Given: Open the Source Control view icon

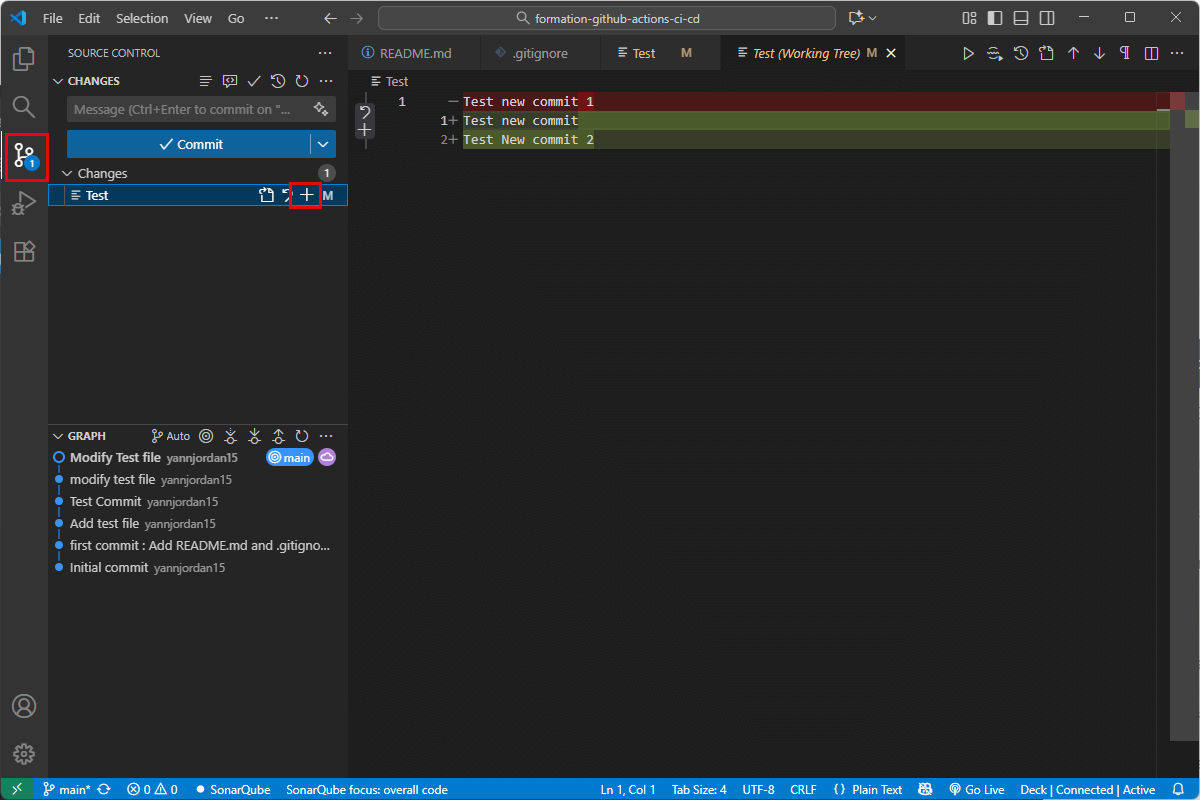Looking at the screenshot, I should pyautogui.click(x=23, y=155).
